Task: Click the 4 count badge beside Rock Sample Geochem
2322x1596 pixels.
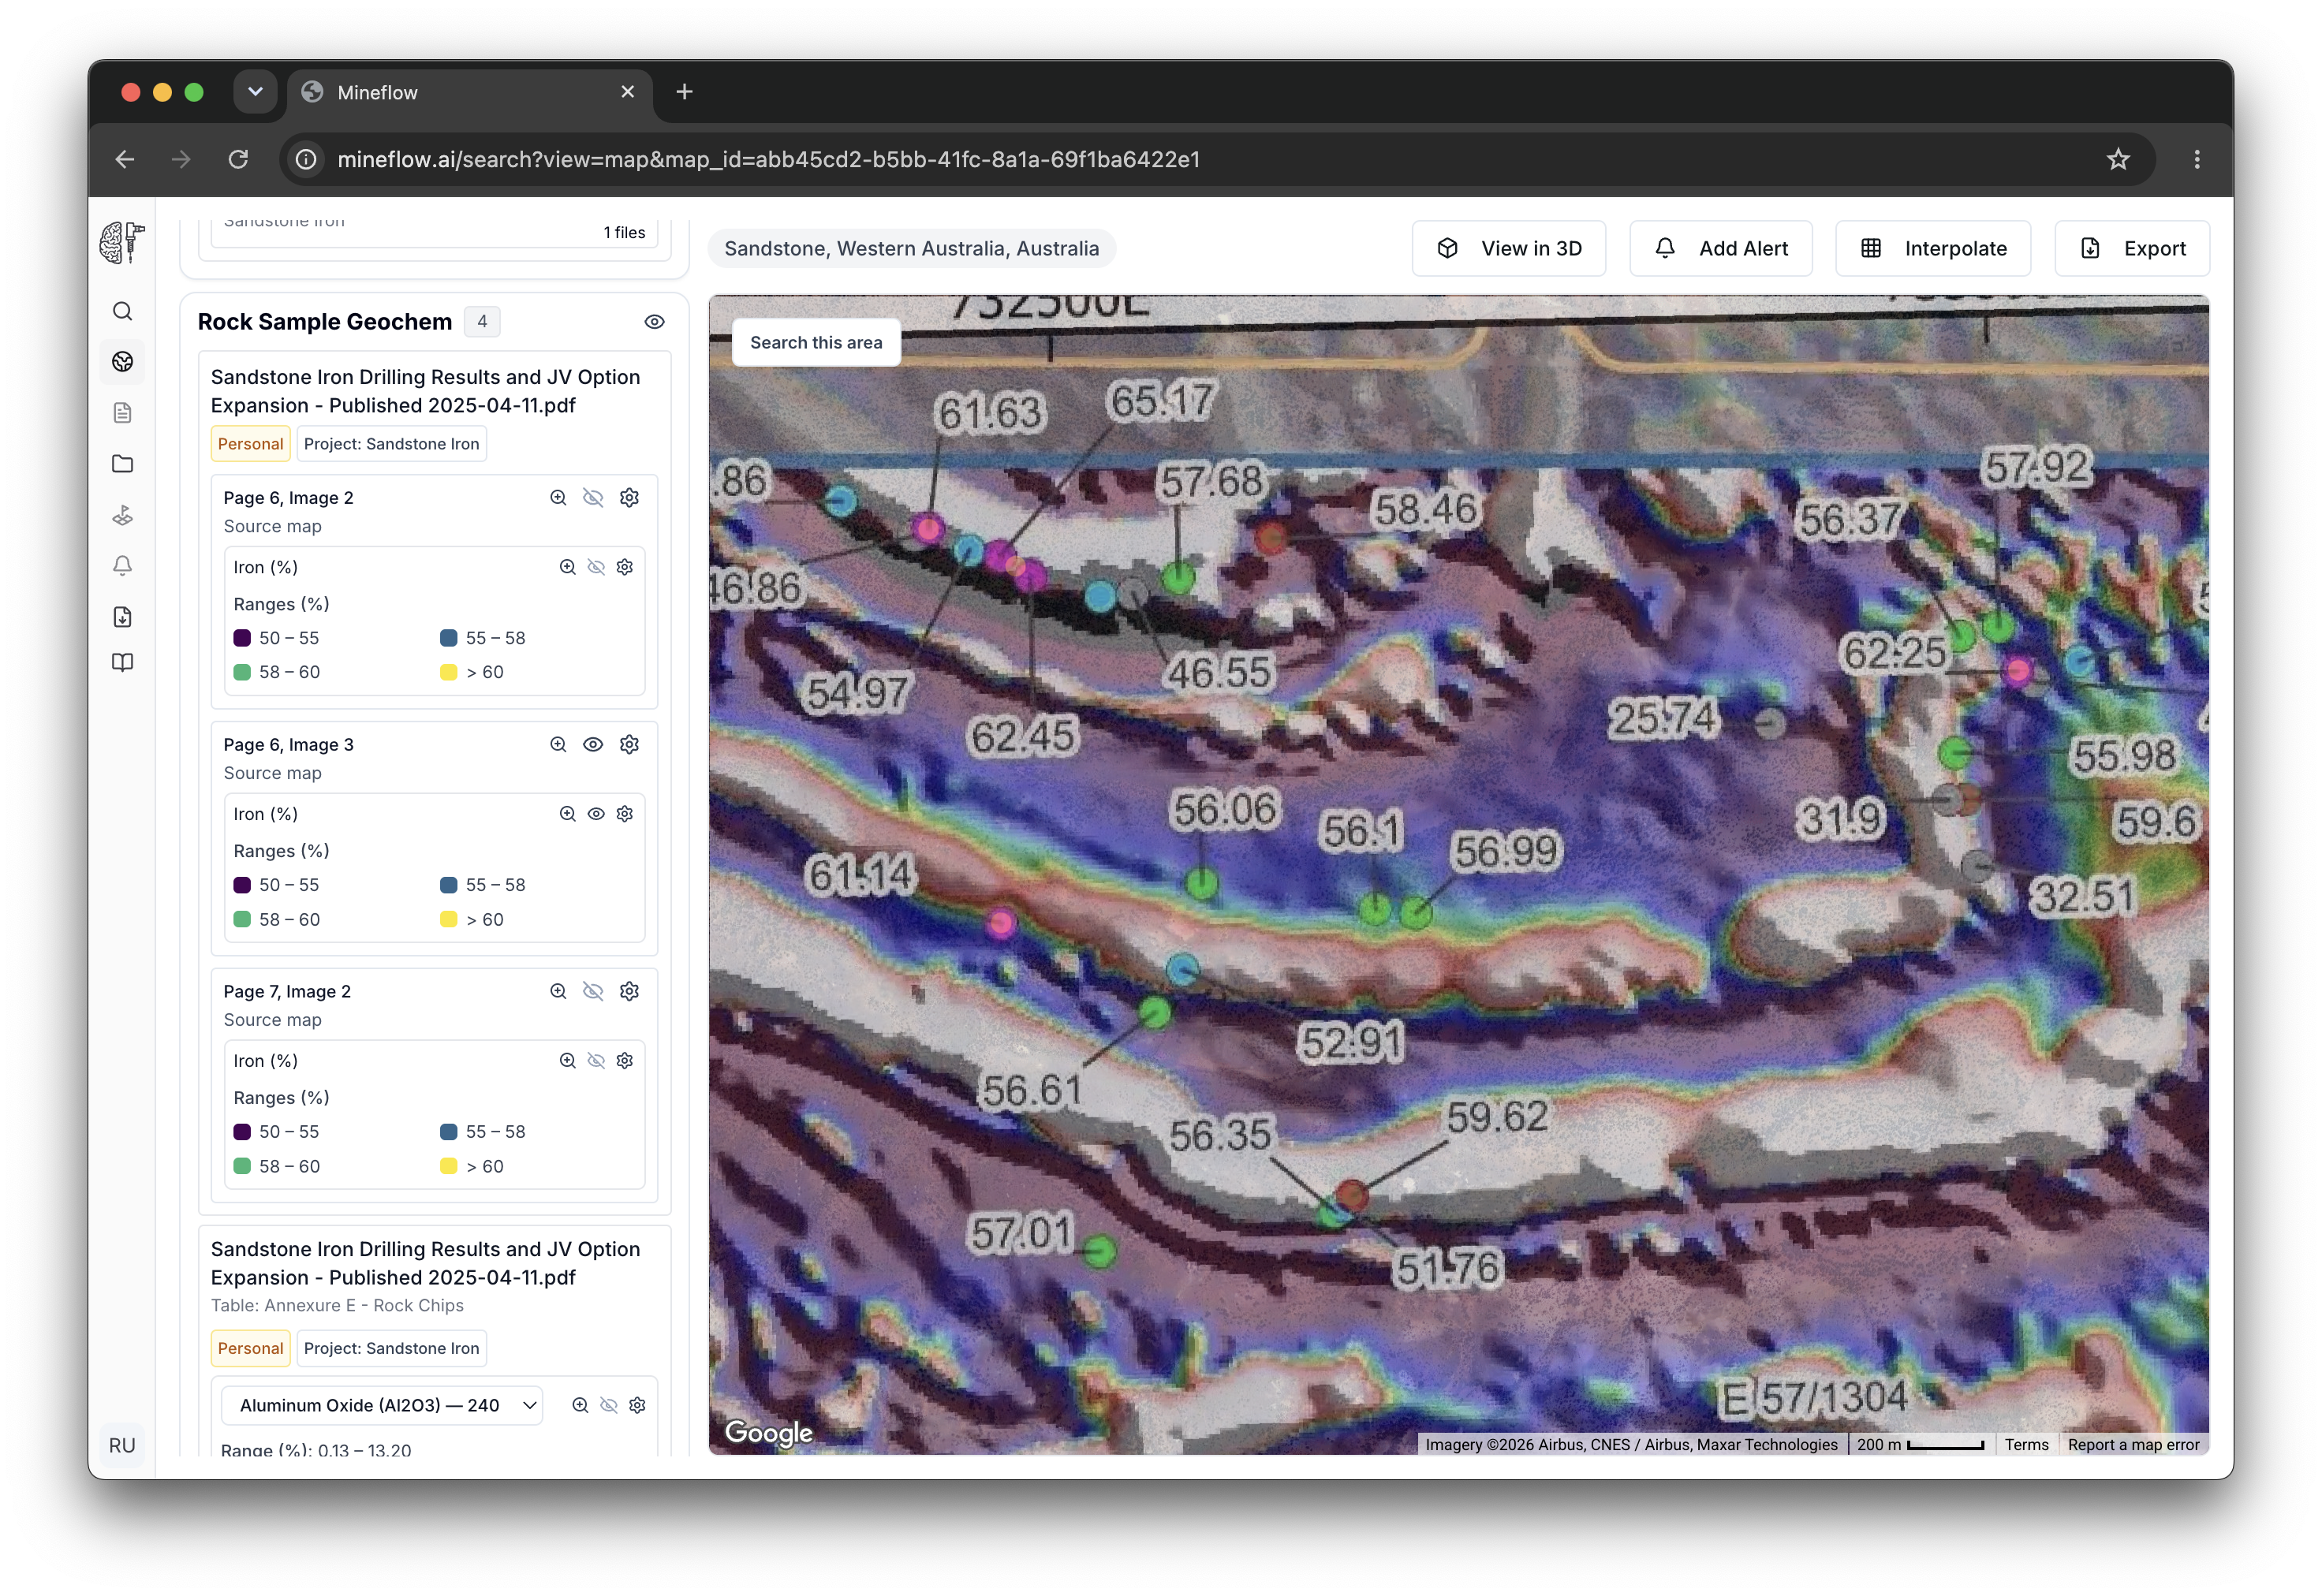Action: tap(482, 322)
